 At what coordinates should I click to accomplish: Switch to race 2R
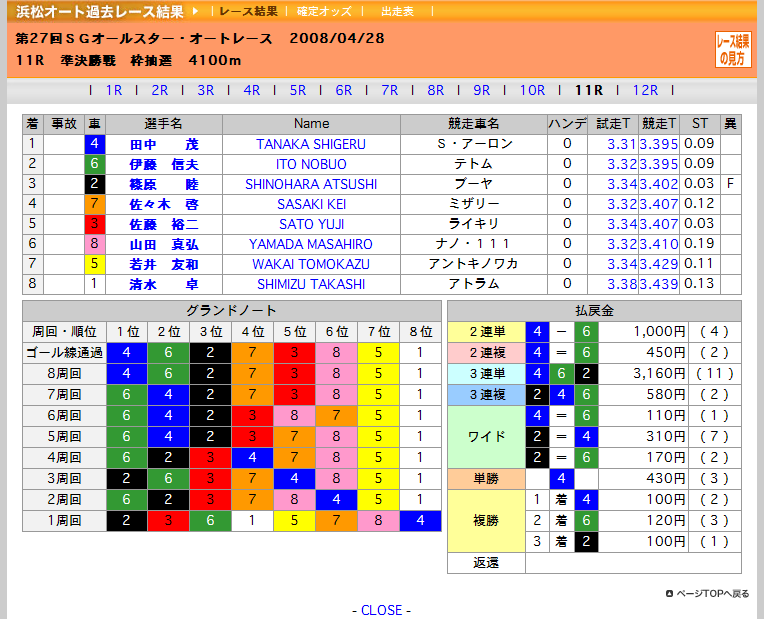[x=160, y=90]
